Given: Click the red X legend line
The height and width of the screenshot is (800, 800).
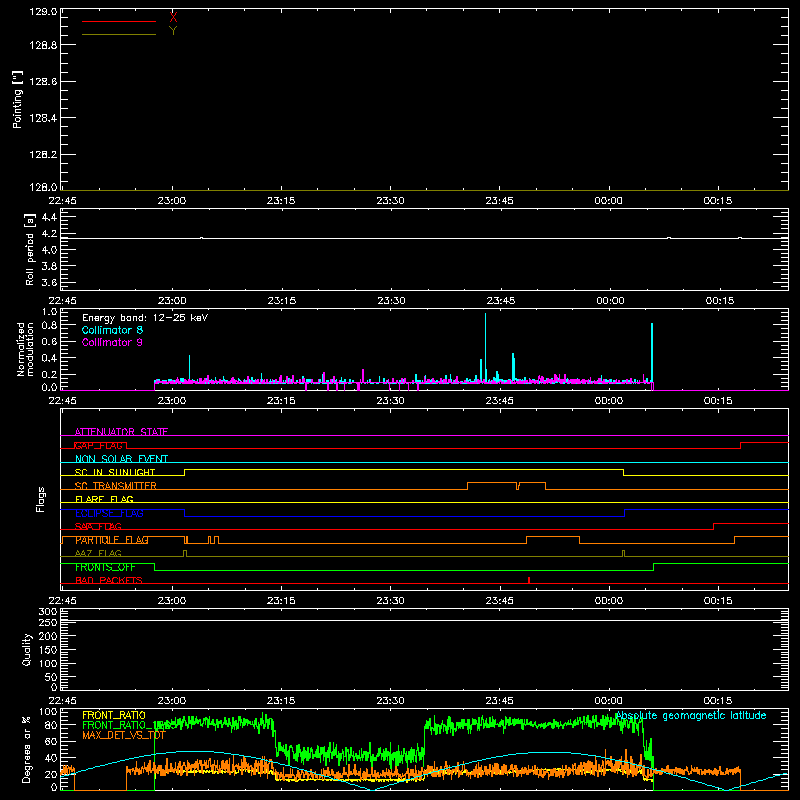Looking at the screenshot, I should coord(118,21).
